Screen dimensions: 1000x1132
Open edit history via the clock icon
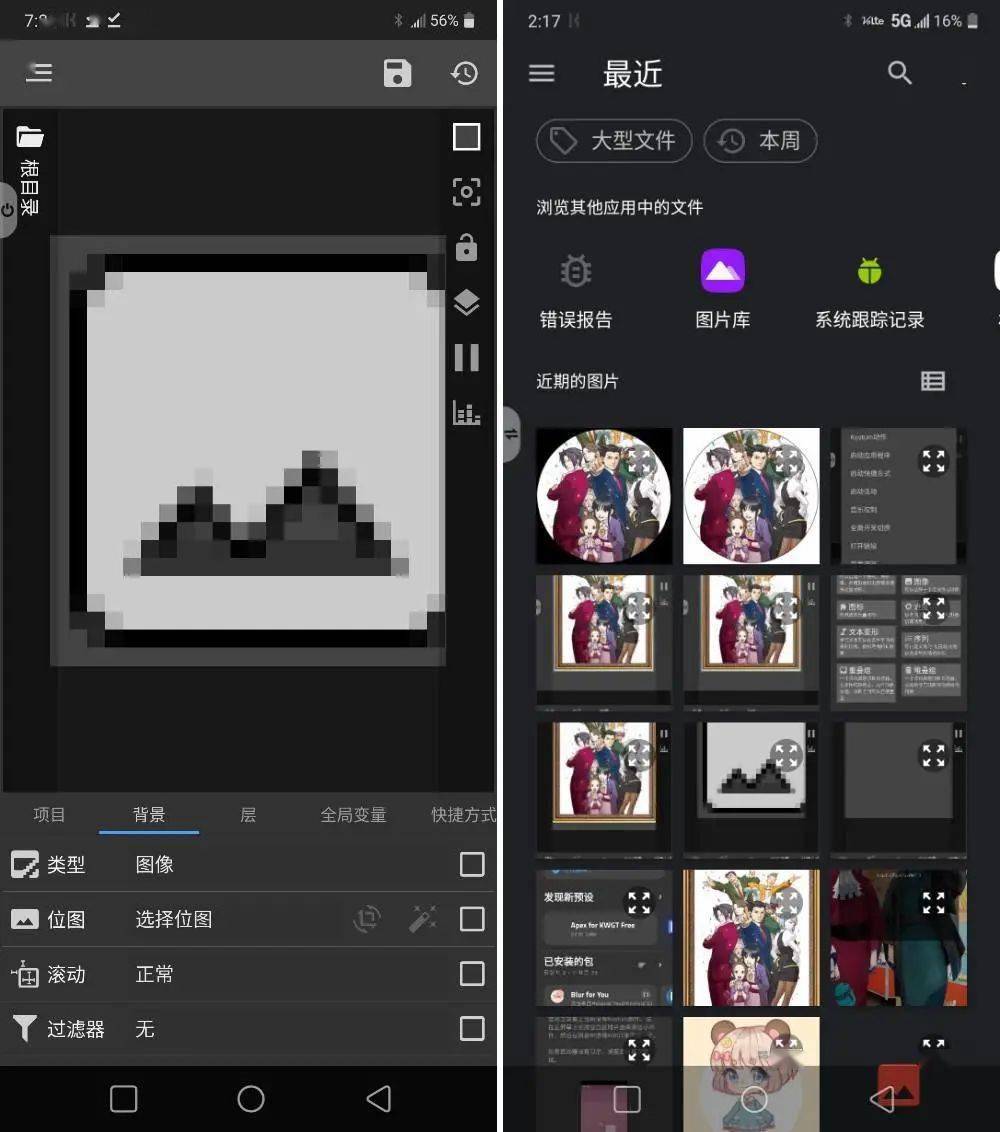point(464,73)
